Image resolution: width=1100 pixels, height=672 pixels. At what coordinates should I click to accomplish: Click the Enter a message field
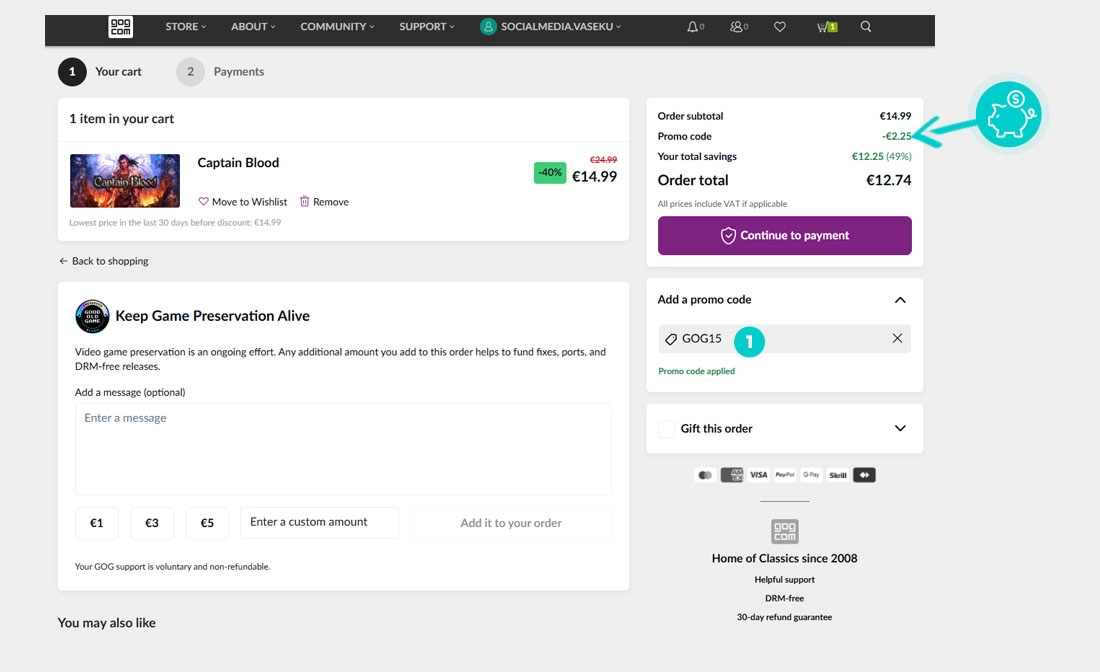(343, 449)
